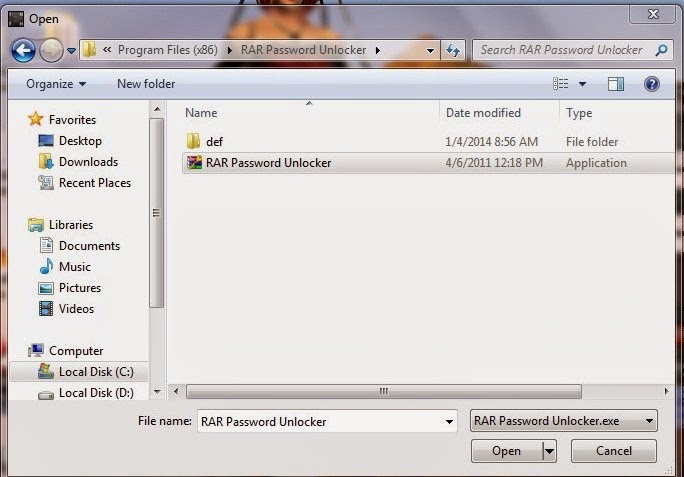Screen dimensions: 684x477
Task: Expand File name dropdown arrow
Action: [449, 422]
